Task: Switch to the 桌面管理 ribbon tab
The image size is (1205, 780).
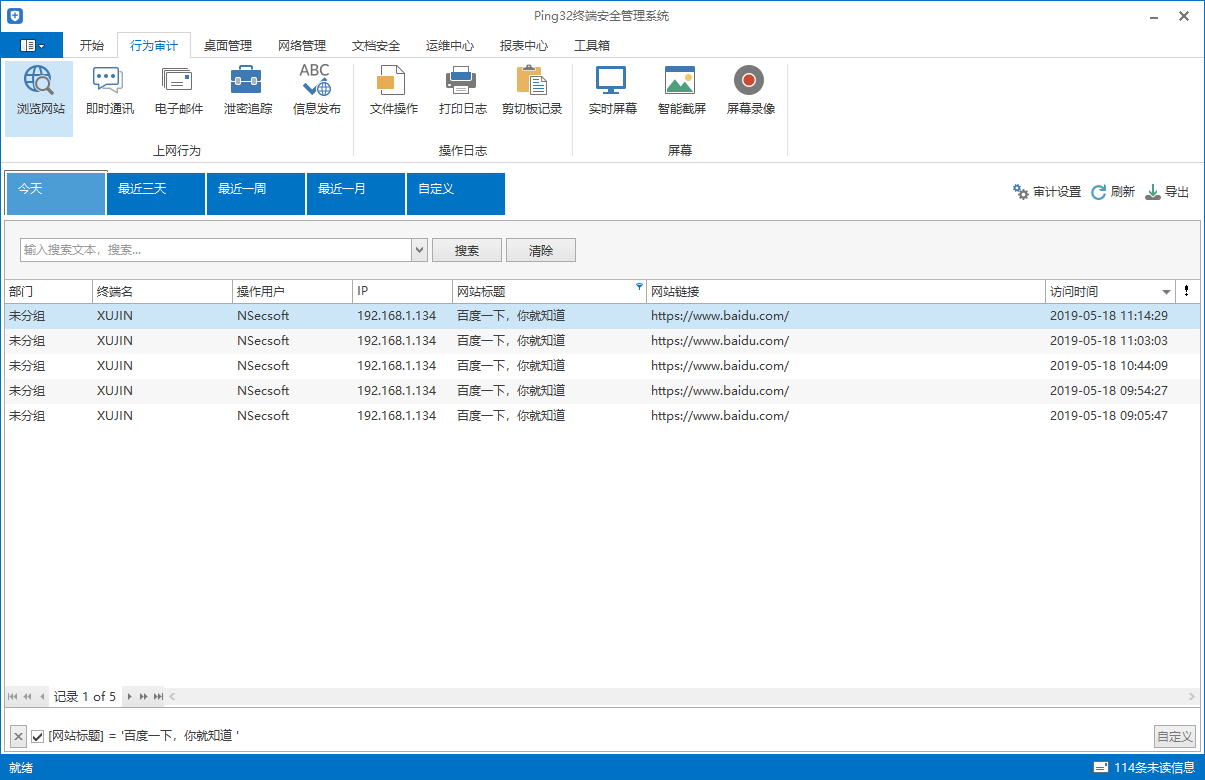Action: pos(228,45)
